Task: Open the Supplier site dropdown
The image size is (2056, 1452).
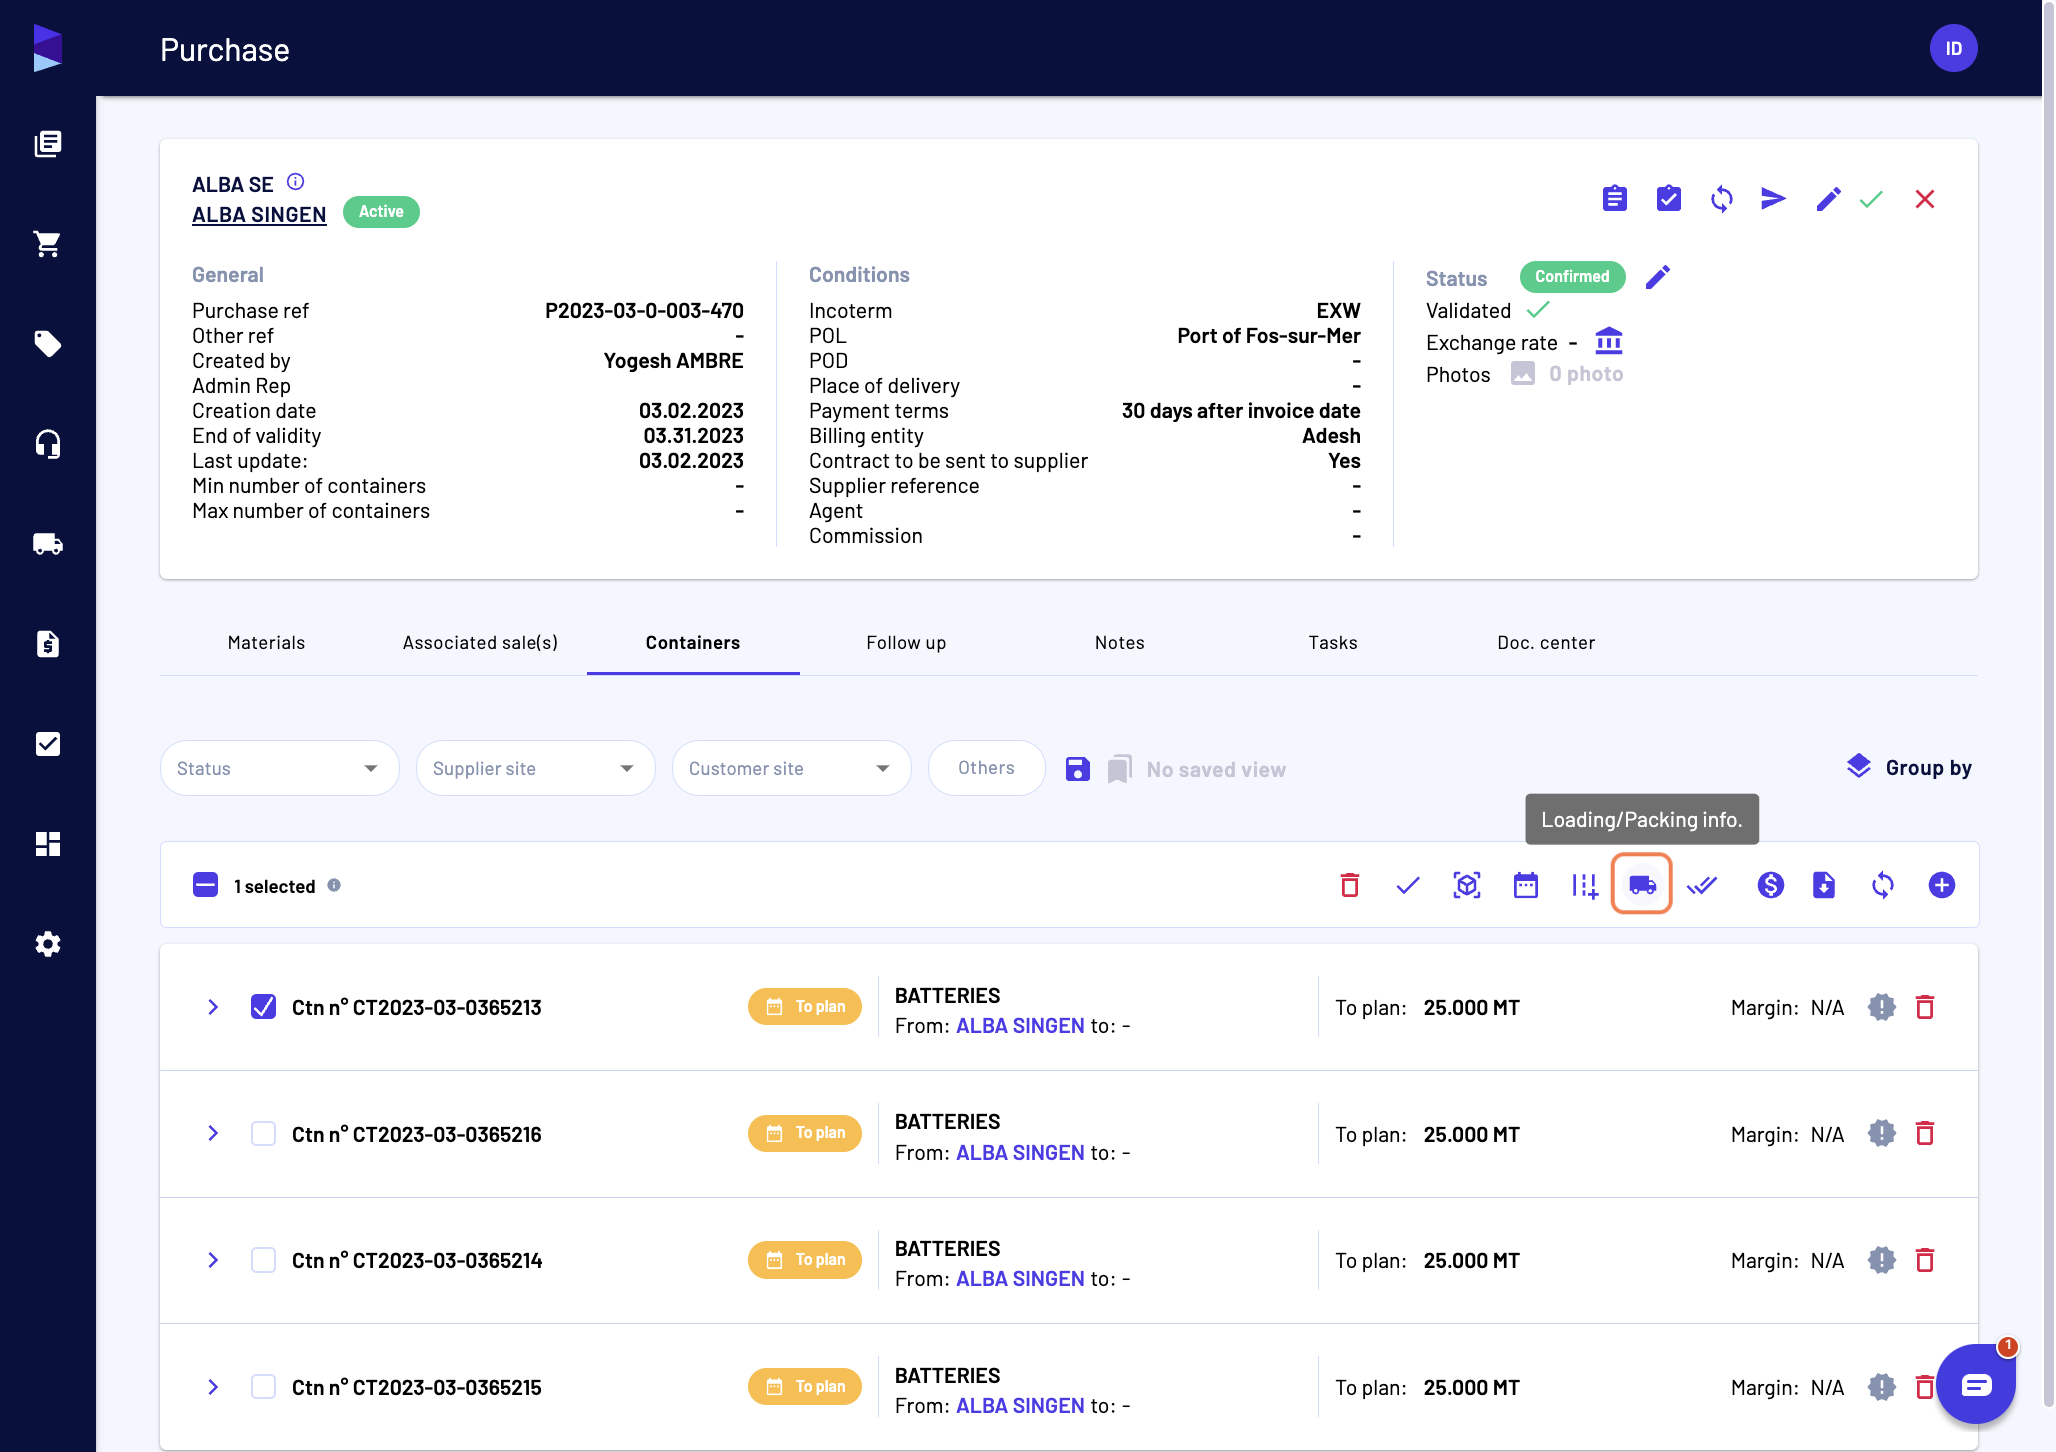Action: click(x=535, y=768)
